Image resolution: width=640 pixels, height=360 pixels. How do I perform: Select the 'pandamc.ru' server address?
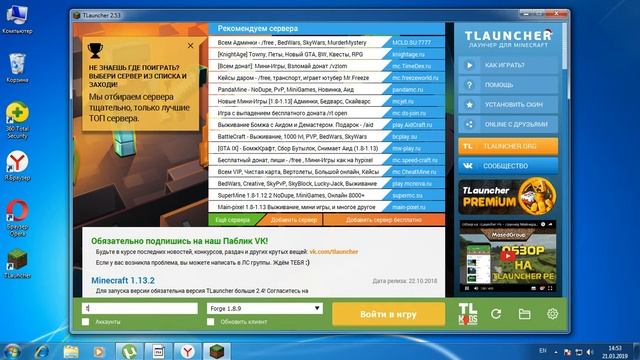click(407, 89)
